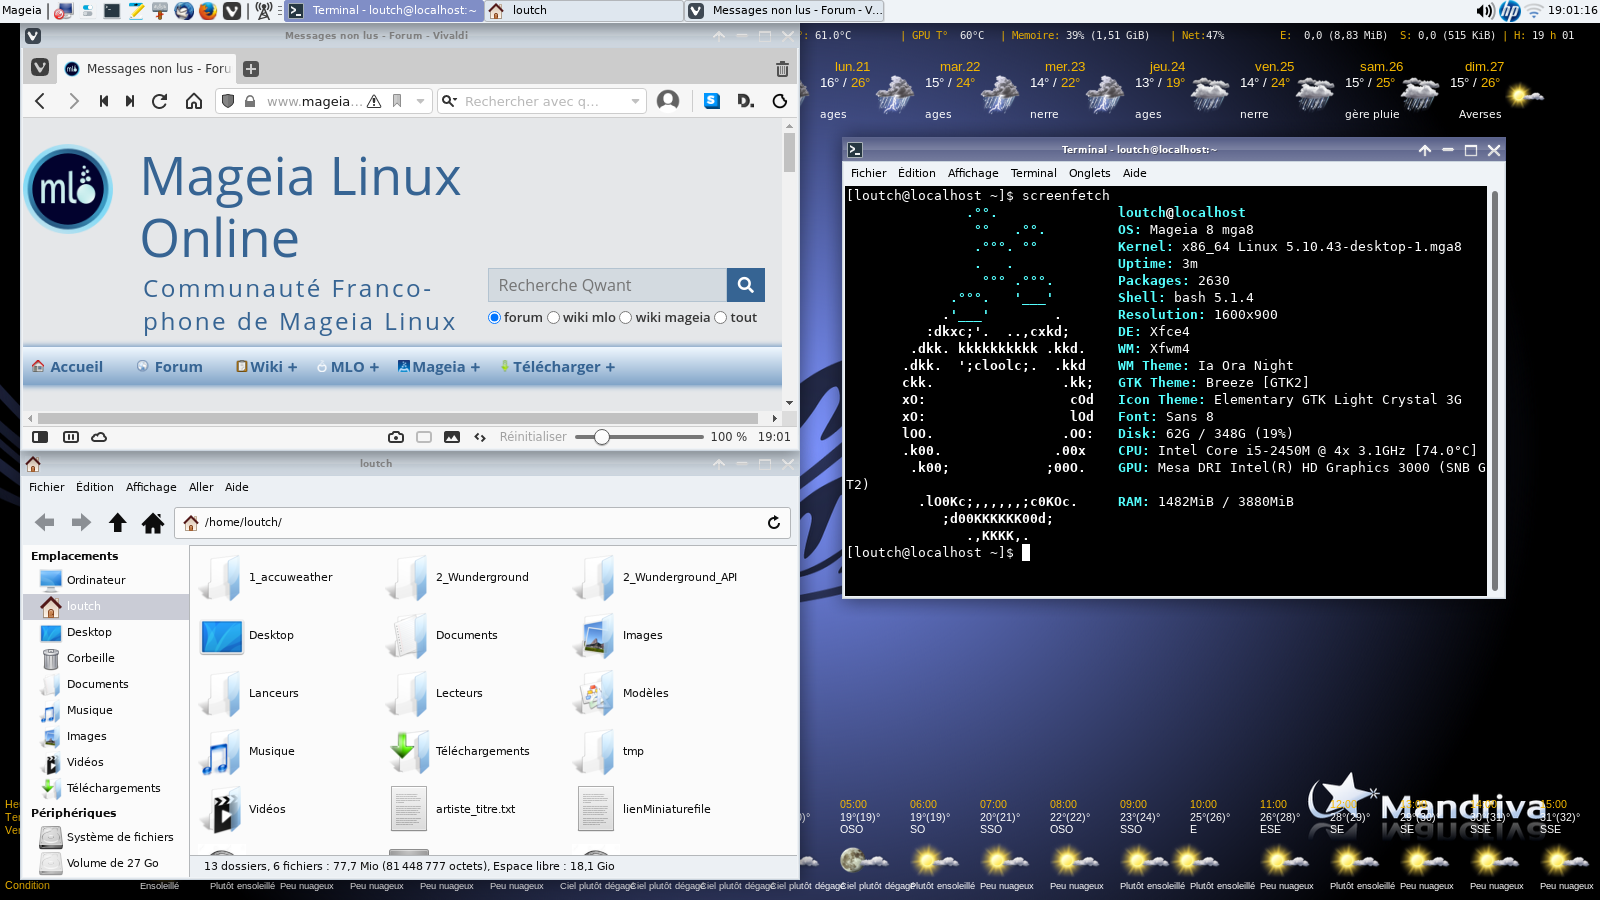Image resolution: width=1600 pixels, height=900 pixels.
Task: Open Vivaldi profile avatar icon
Action: pos(668,100)
